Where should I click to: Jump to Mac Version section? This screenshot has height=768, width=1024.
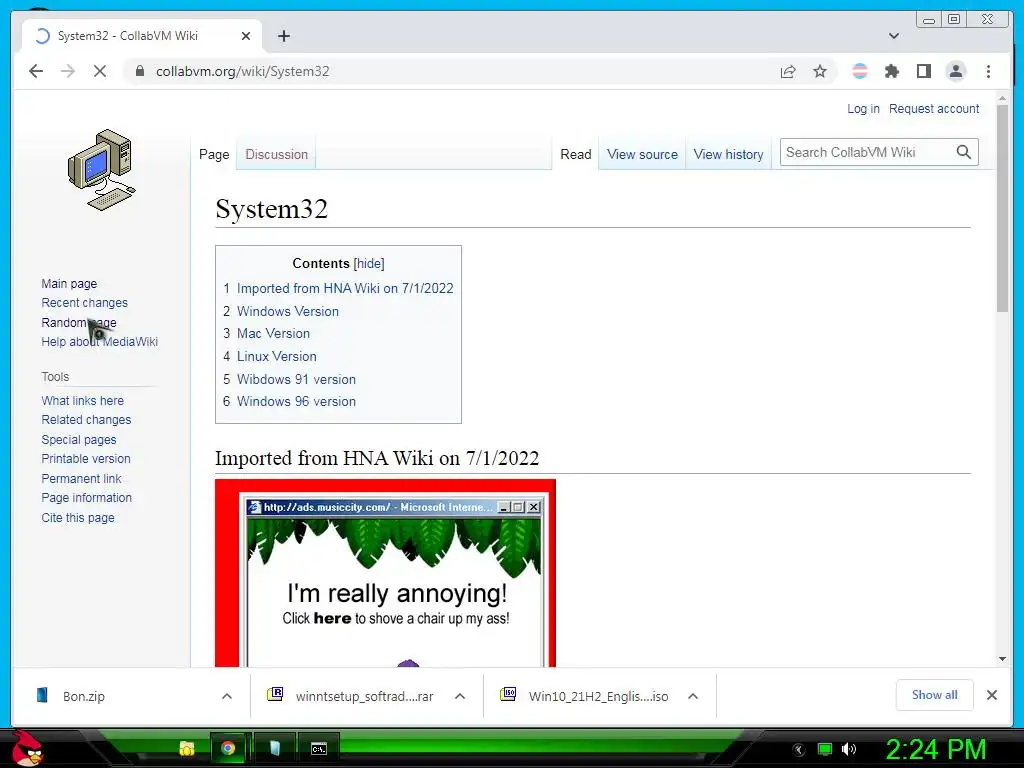[x=273, y=333]
